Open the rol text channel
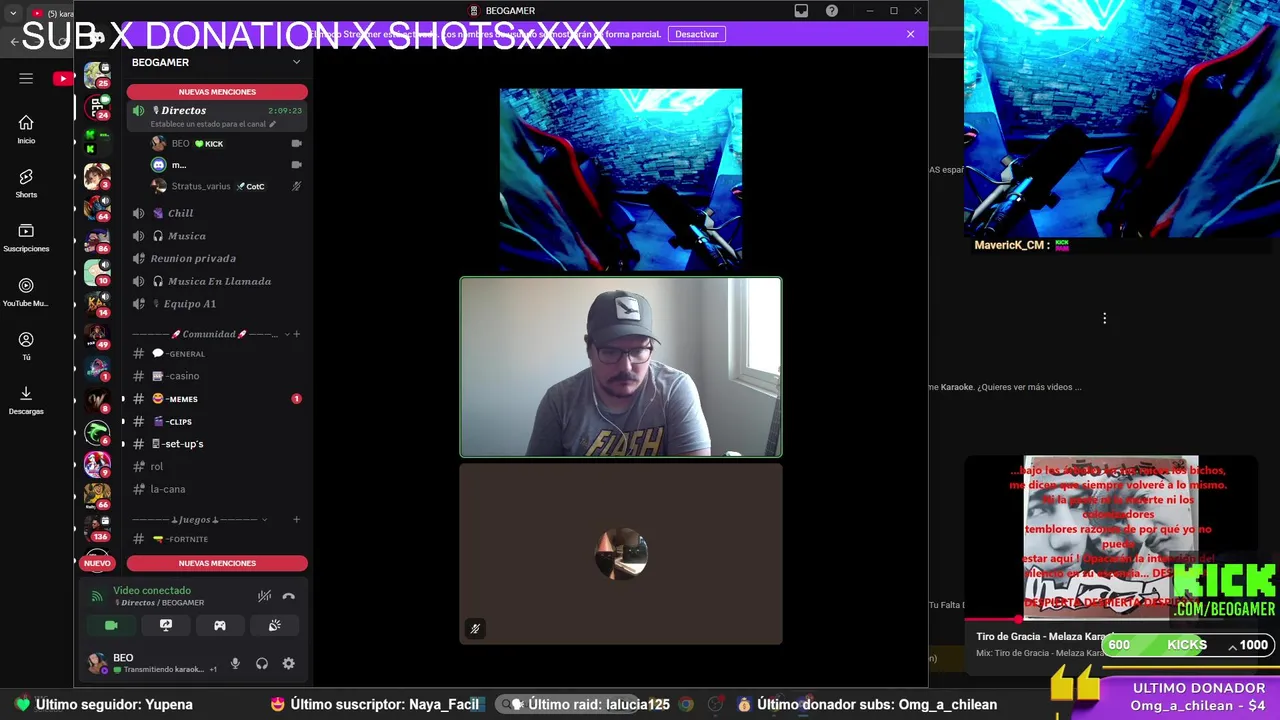1280x720 pixels. (217, 467)
